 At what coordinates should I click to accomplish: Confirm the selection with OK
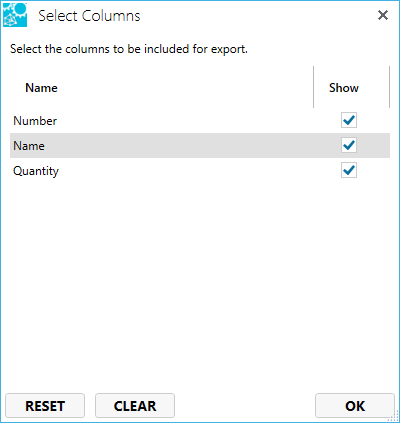pos(355,406)
